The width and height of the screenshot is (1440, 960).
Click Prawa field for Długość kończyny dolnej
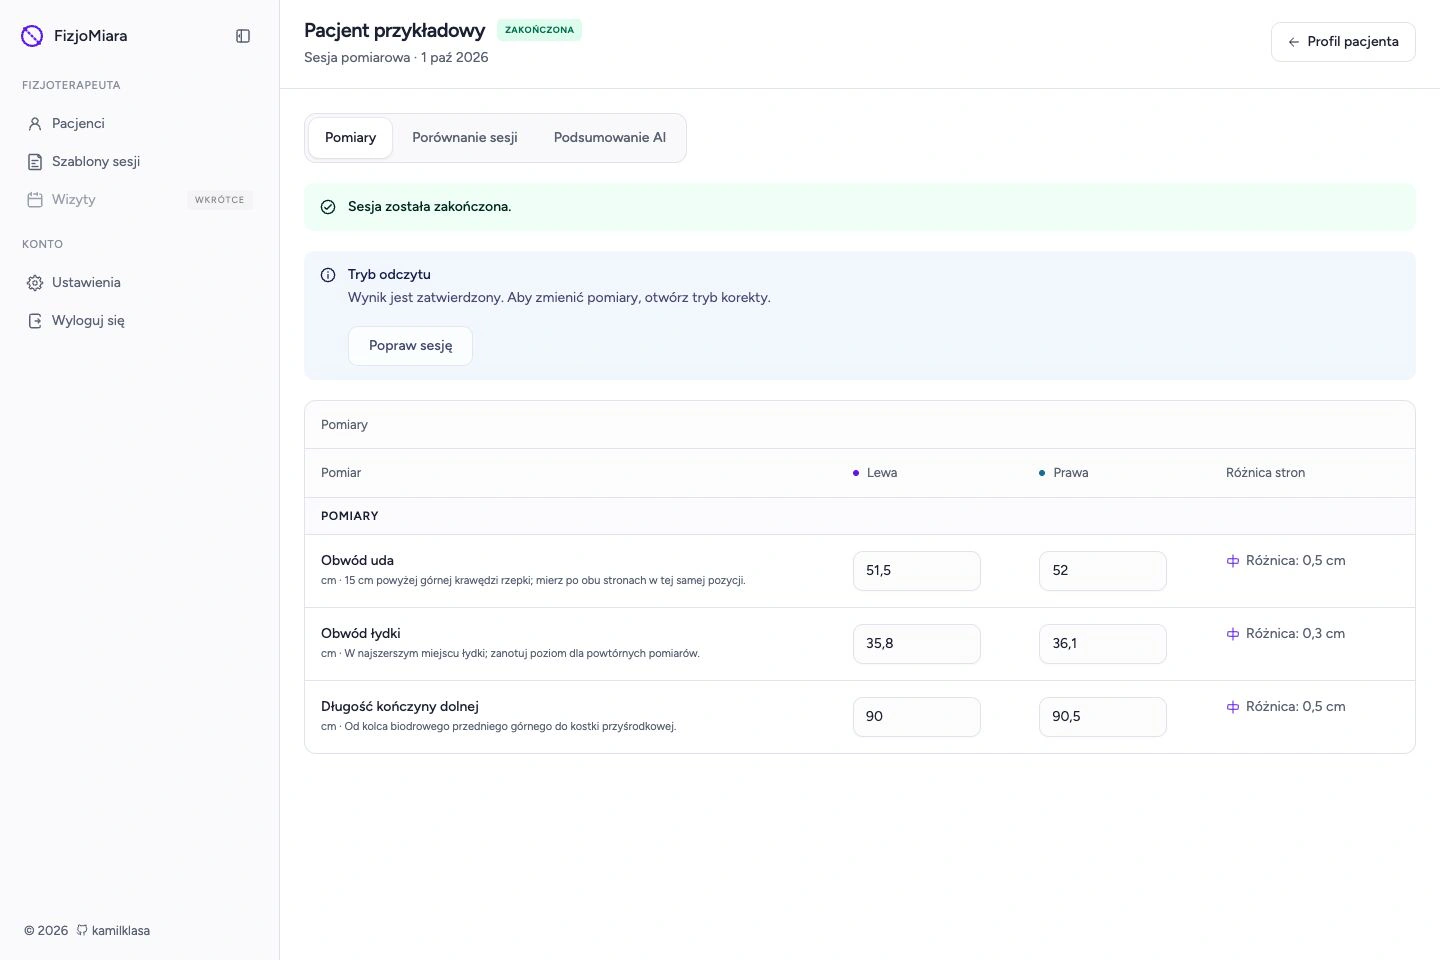1103,717
